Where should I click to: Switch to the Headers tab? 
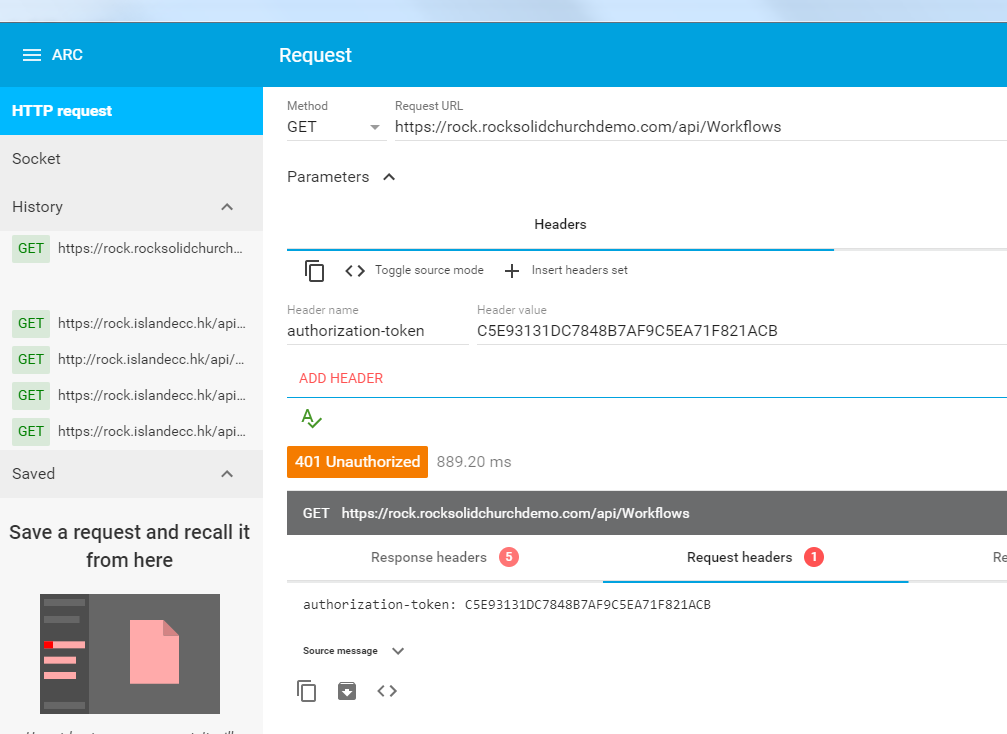pos(560,224)
